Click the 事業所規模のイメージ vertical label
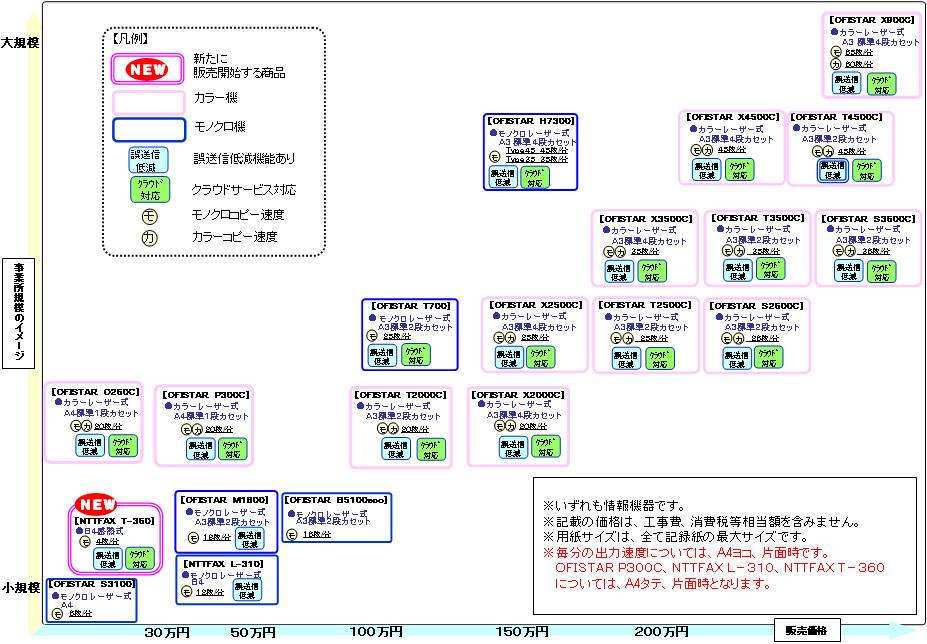927x644 pixels. [x=19, y=313]
